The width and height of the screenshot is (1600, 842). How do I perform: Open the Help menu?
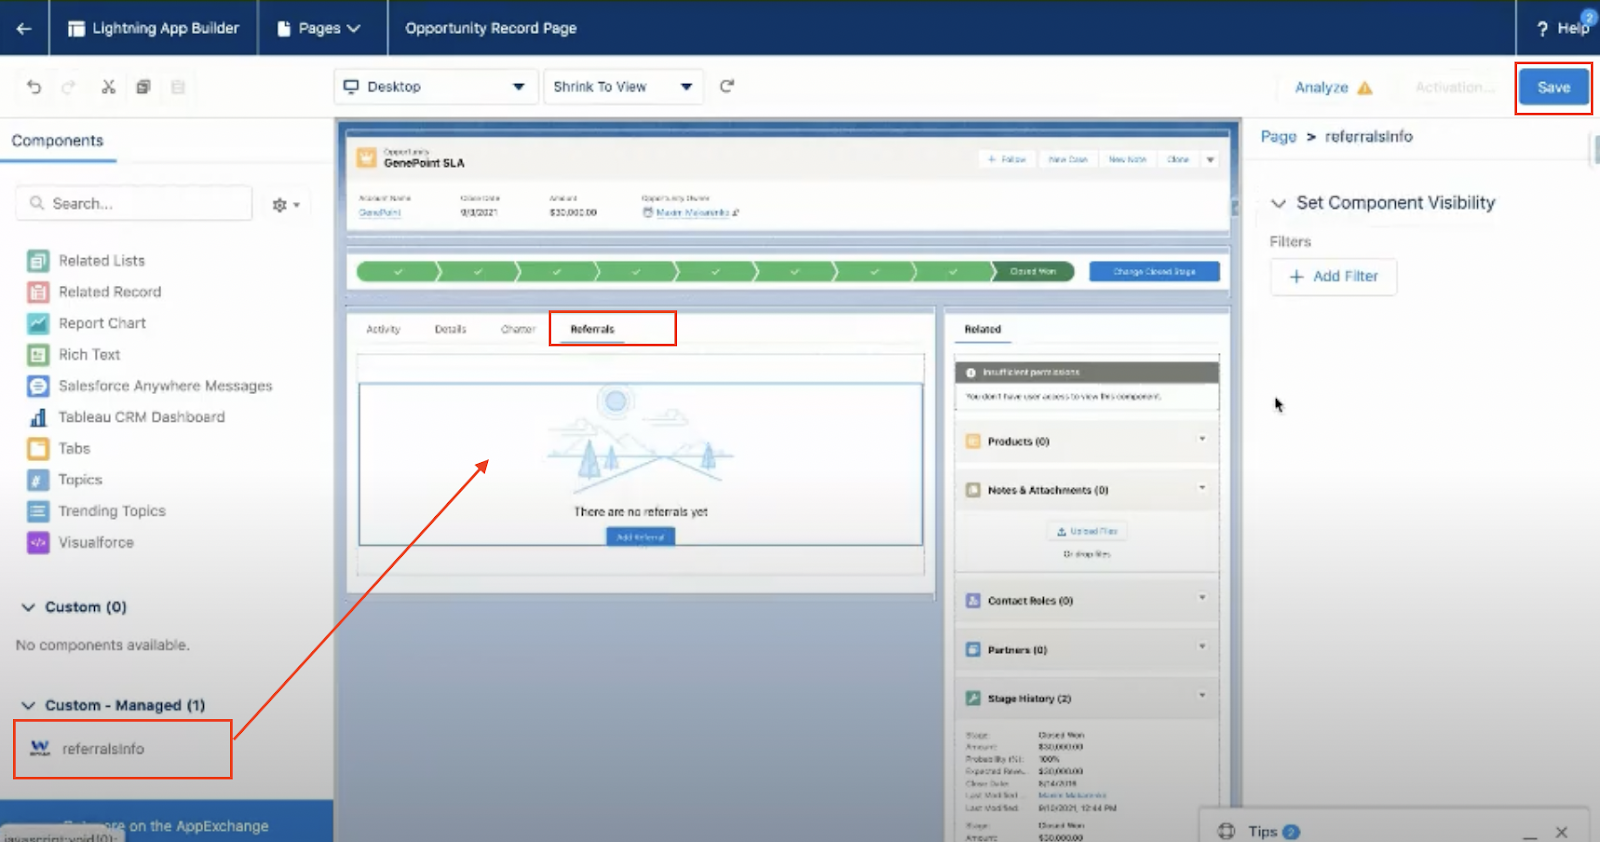1564,28
